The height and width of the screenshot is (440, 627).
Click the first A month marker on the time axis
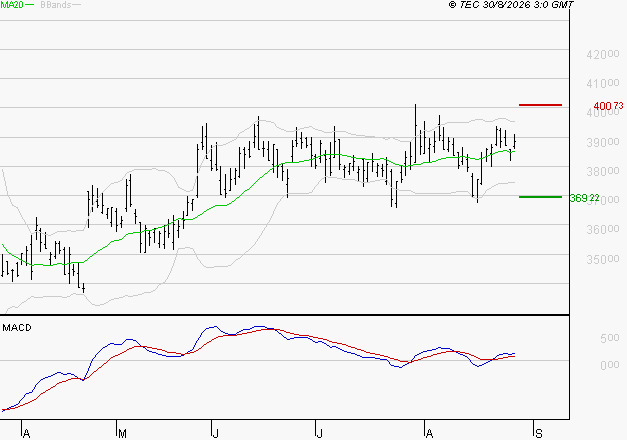click(26, 433)
